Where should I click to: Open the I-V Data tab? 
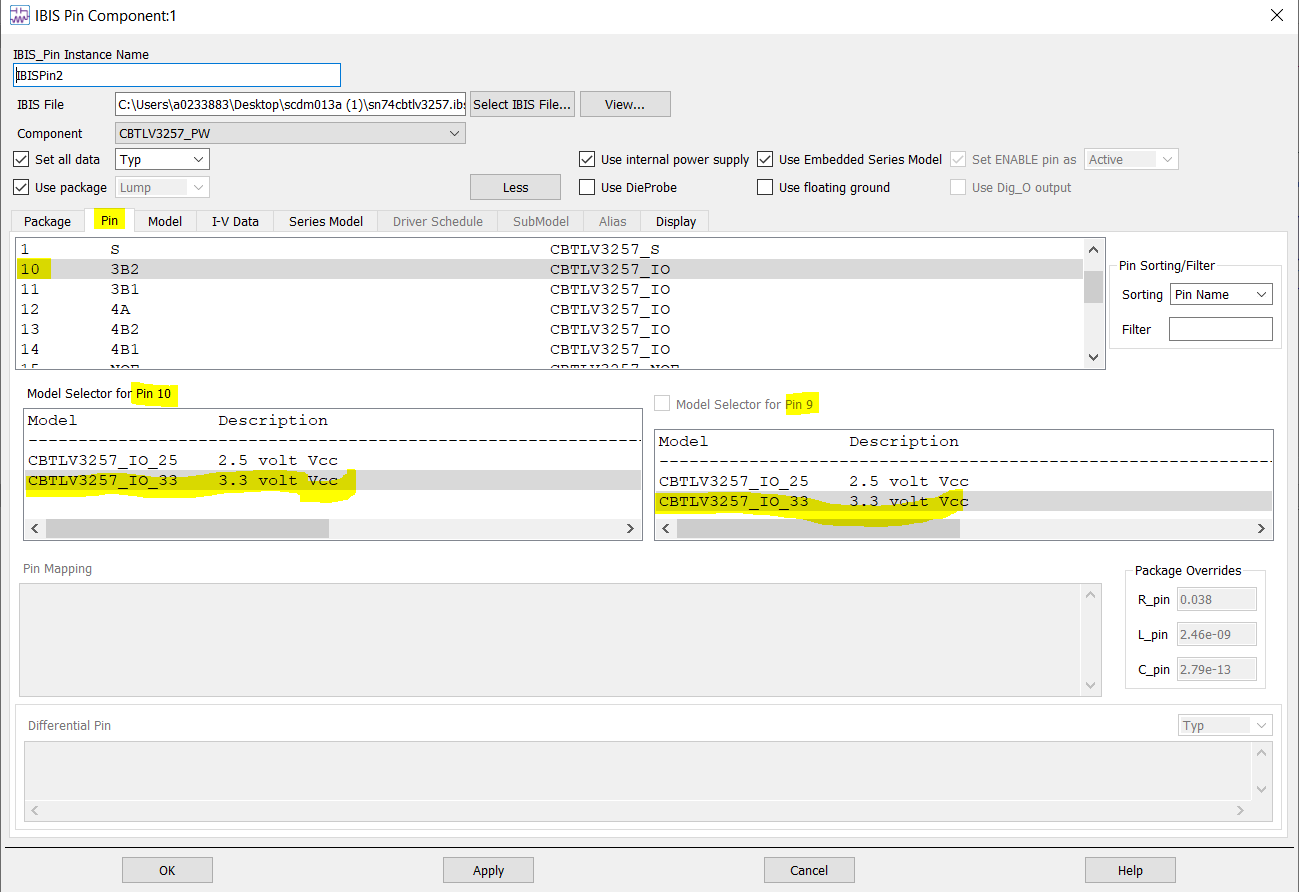pos(235,221)
